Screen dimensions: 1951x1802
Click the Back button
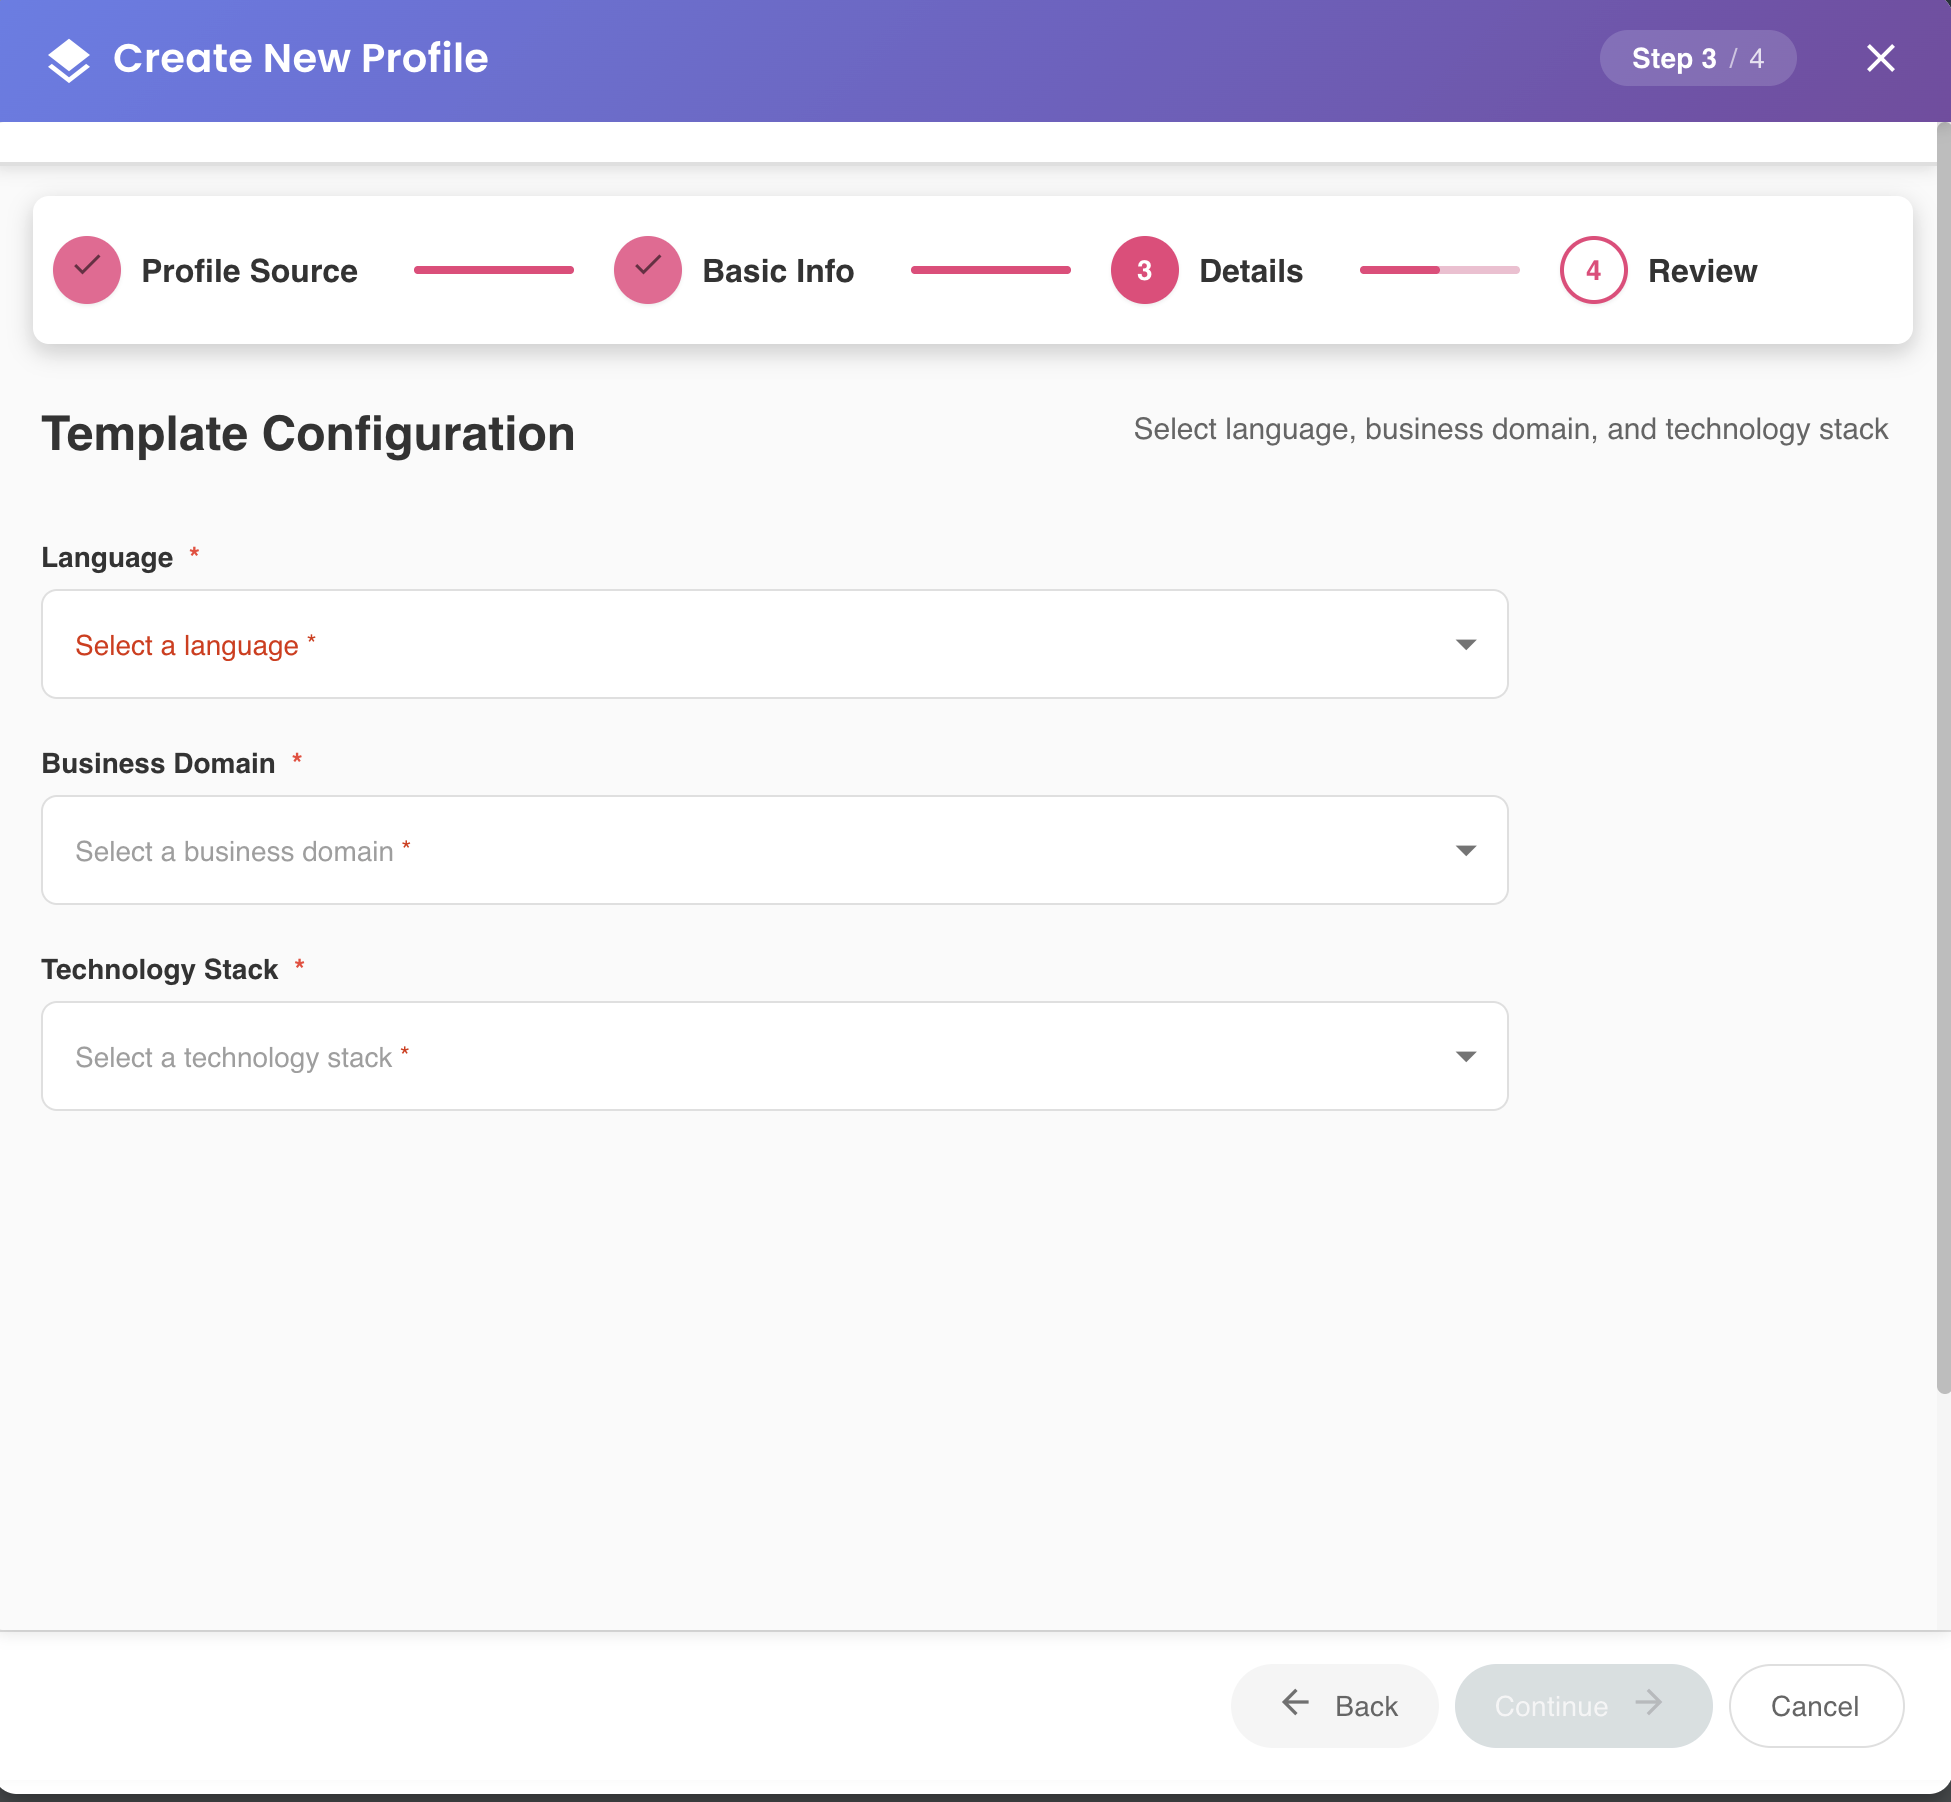click(x=1334, y=1705)
